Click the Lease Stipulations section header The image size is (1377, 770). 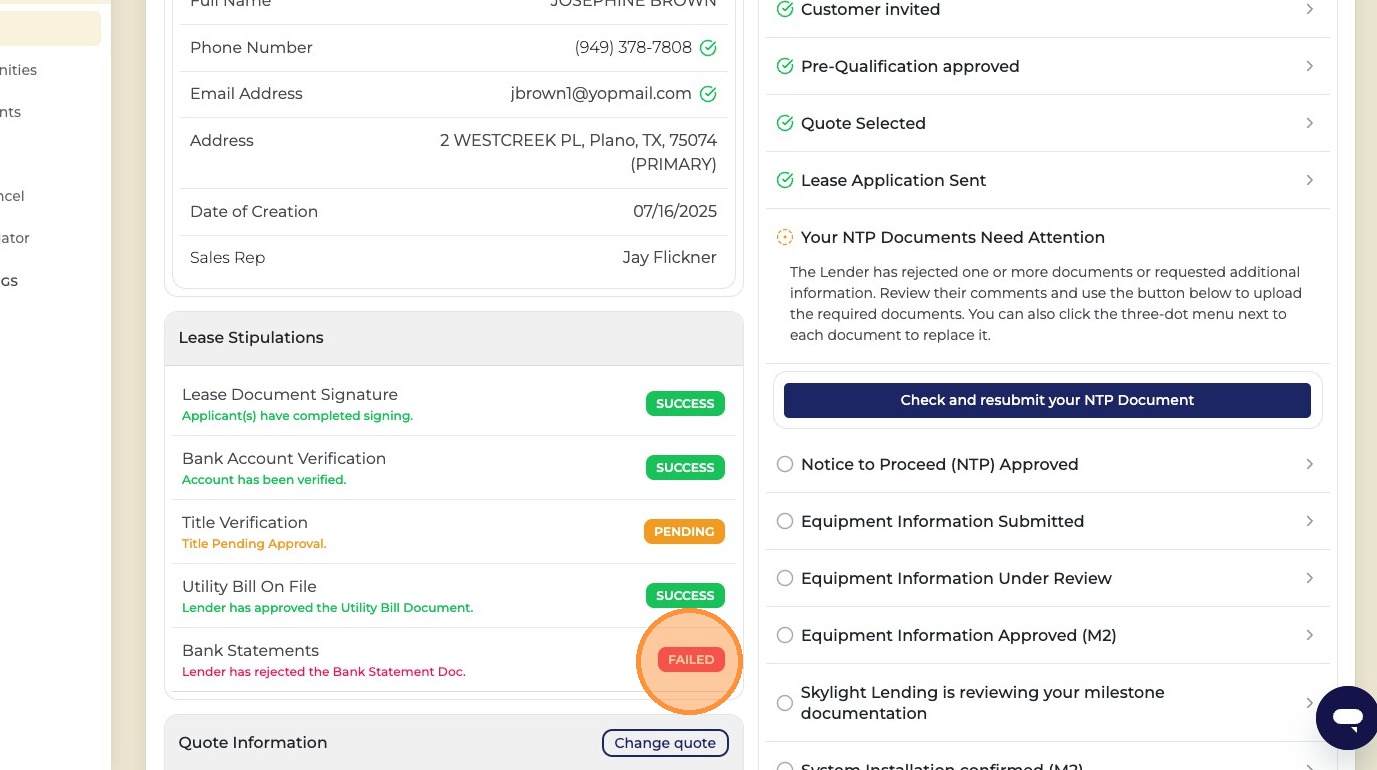tap(454, 338)
